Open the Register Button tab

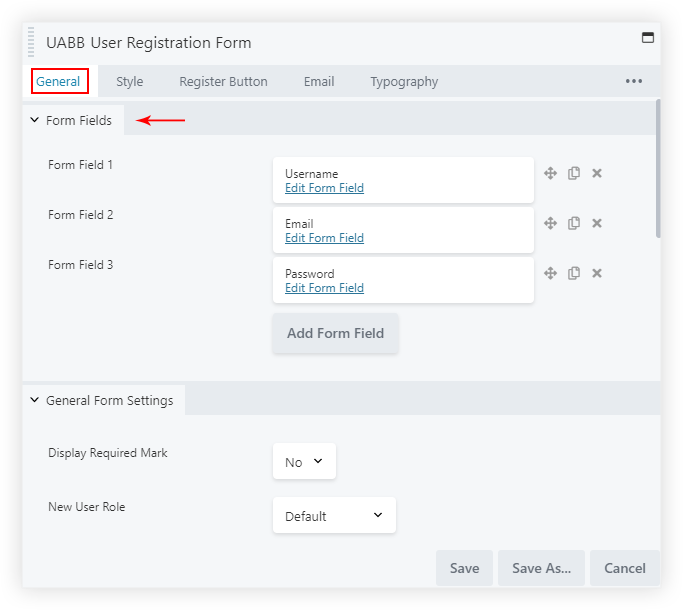click(x=223, y=82)
